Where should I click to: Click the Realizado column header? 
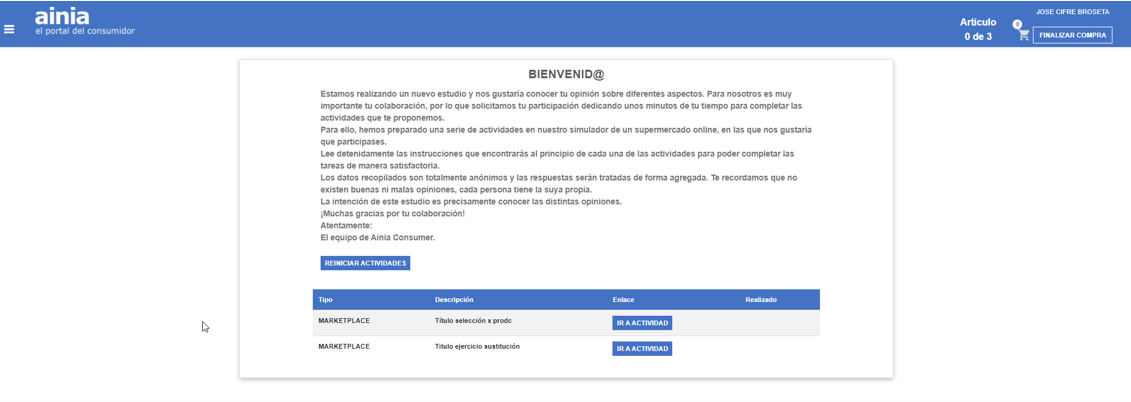pos(760,300)
